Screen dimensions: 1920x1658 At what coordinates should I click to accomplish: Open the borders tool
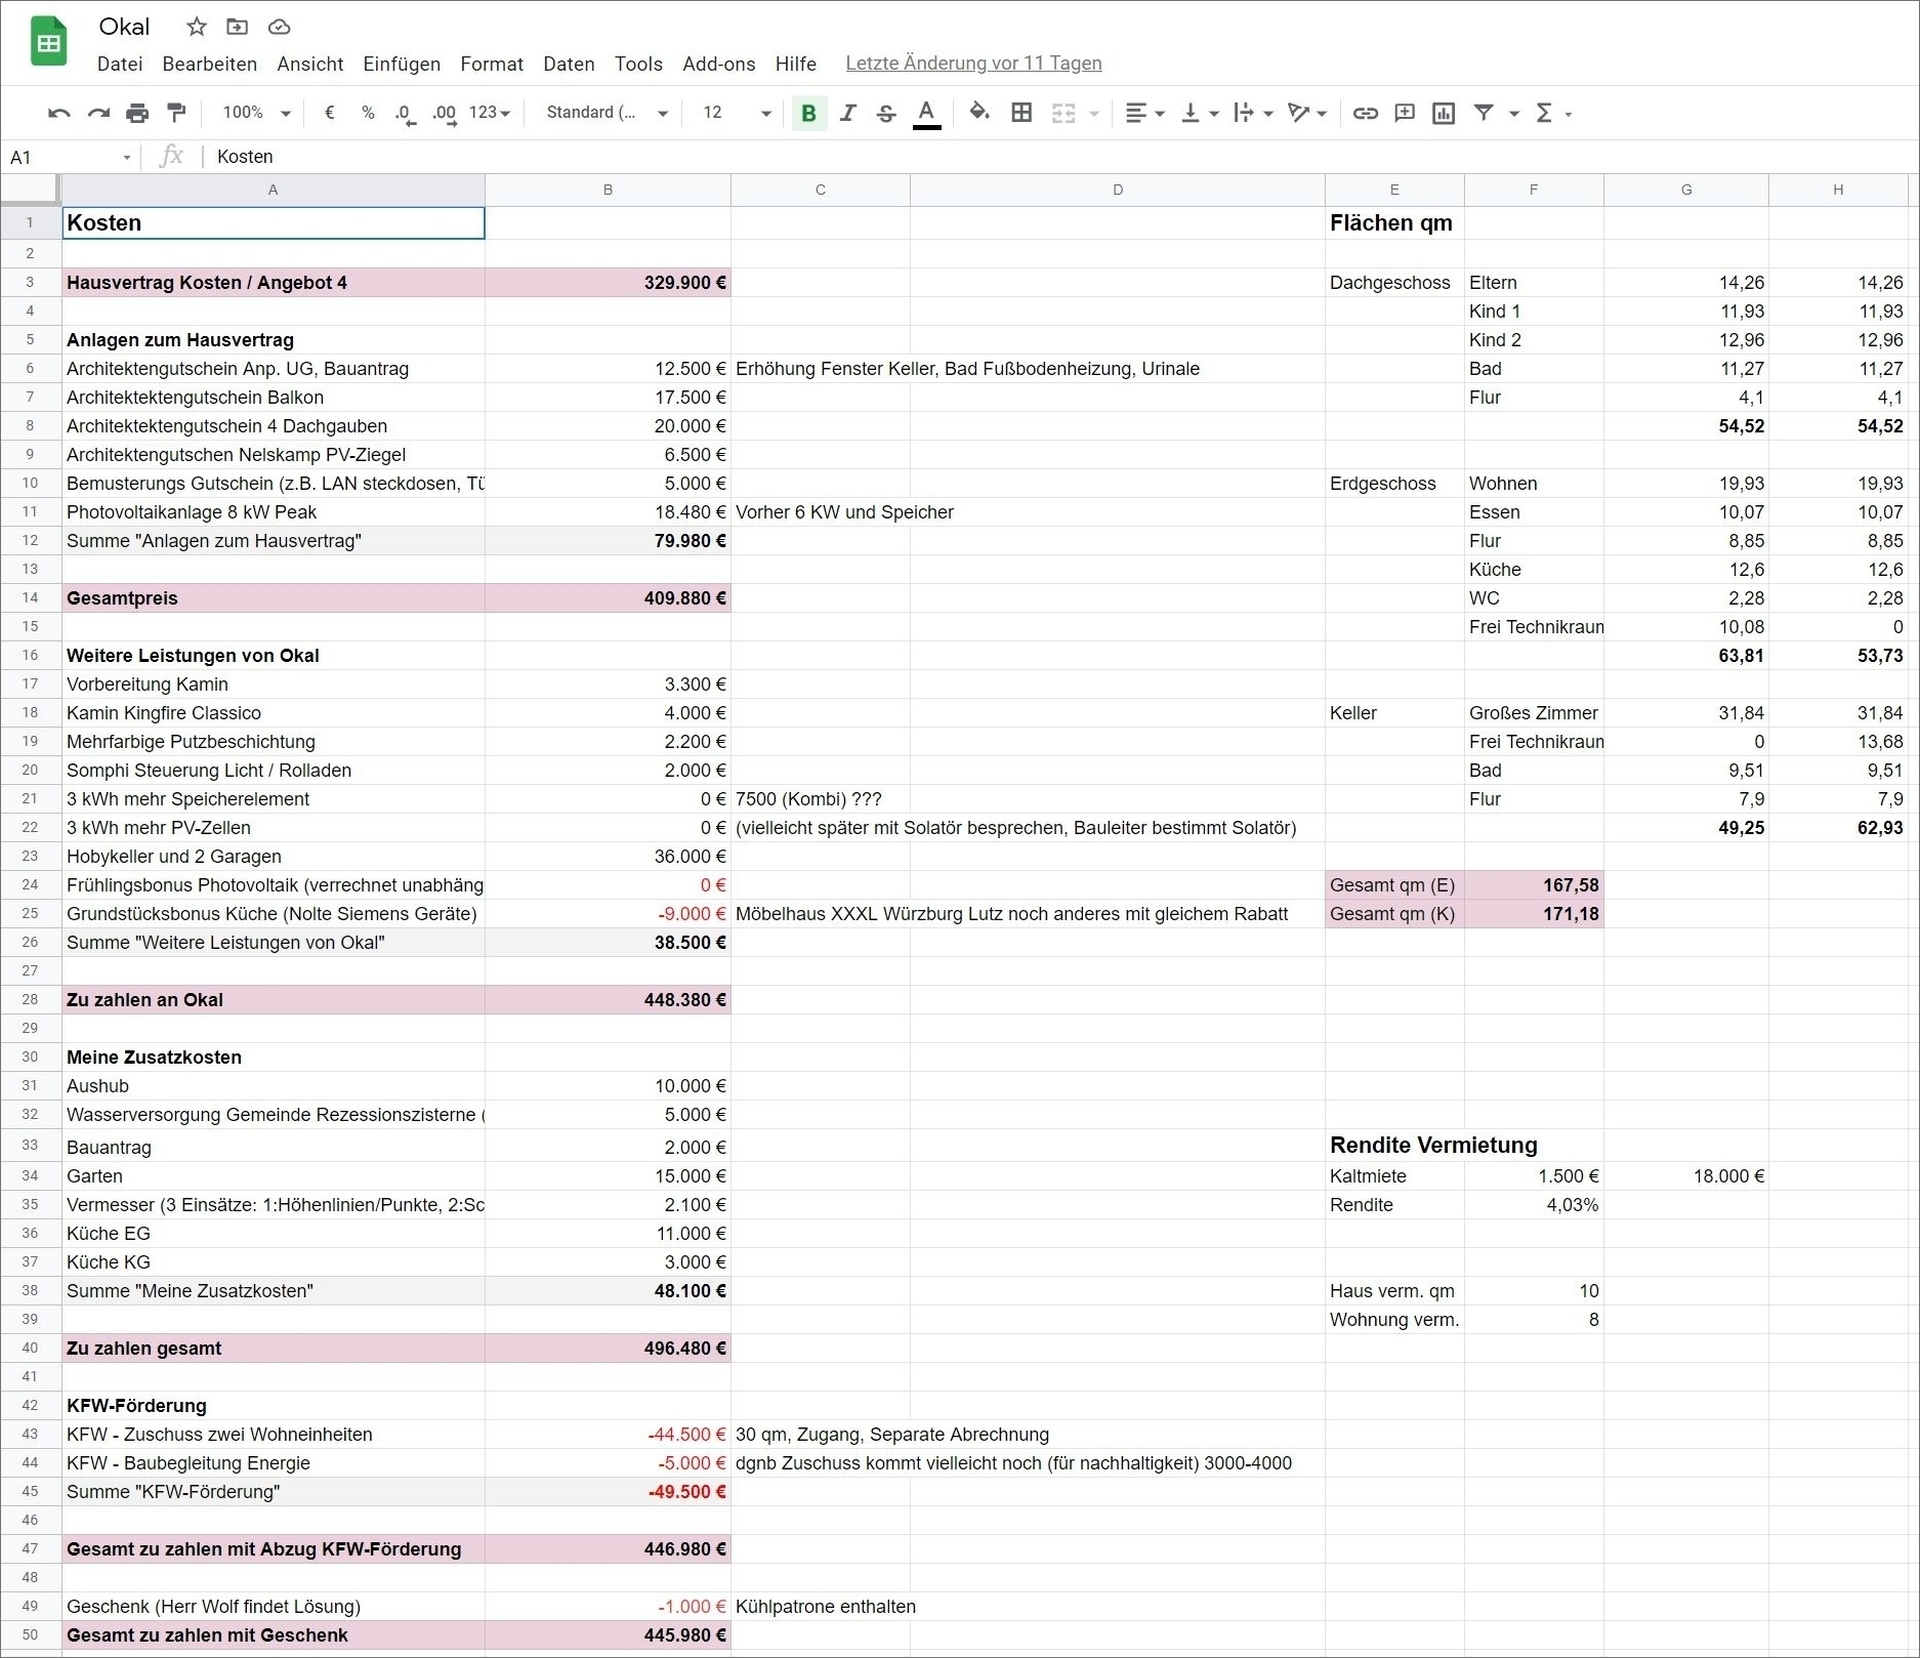1021,113
